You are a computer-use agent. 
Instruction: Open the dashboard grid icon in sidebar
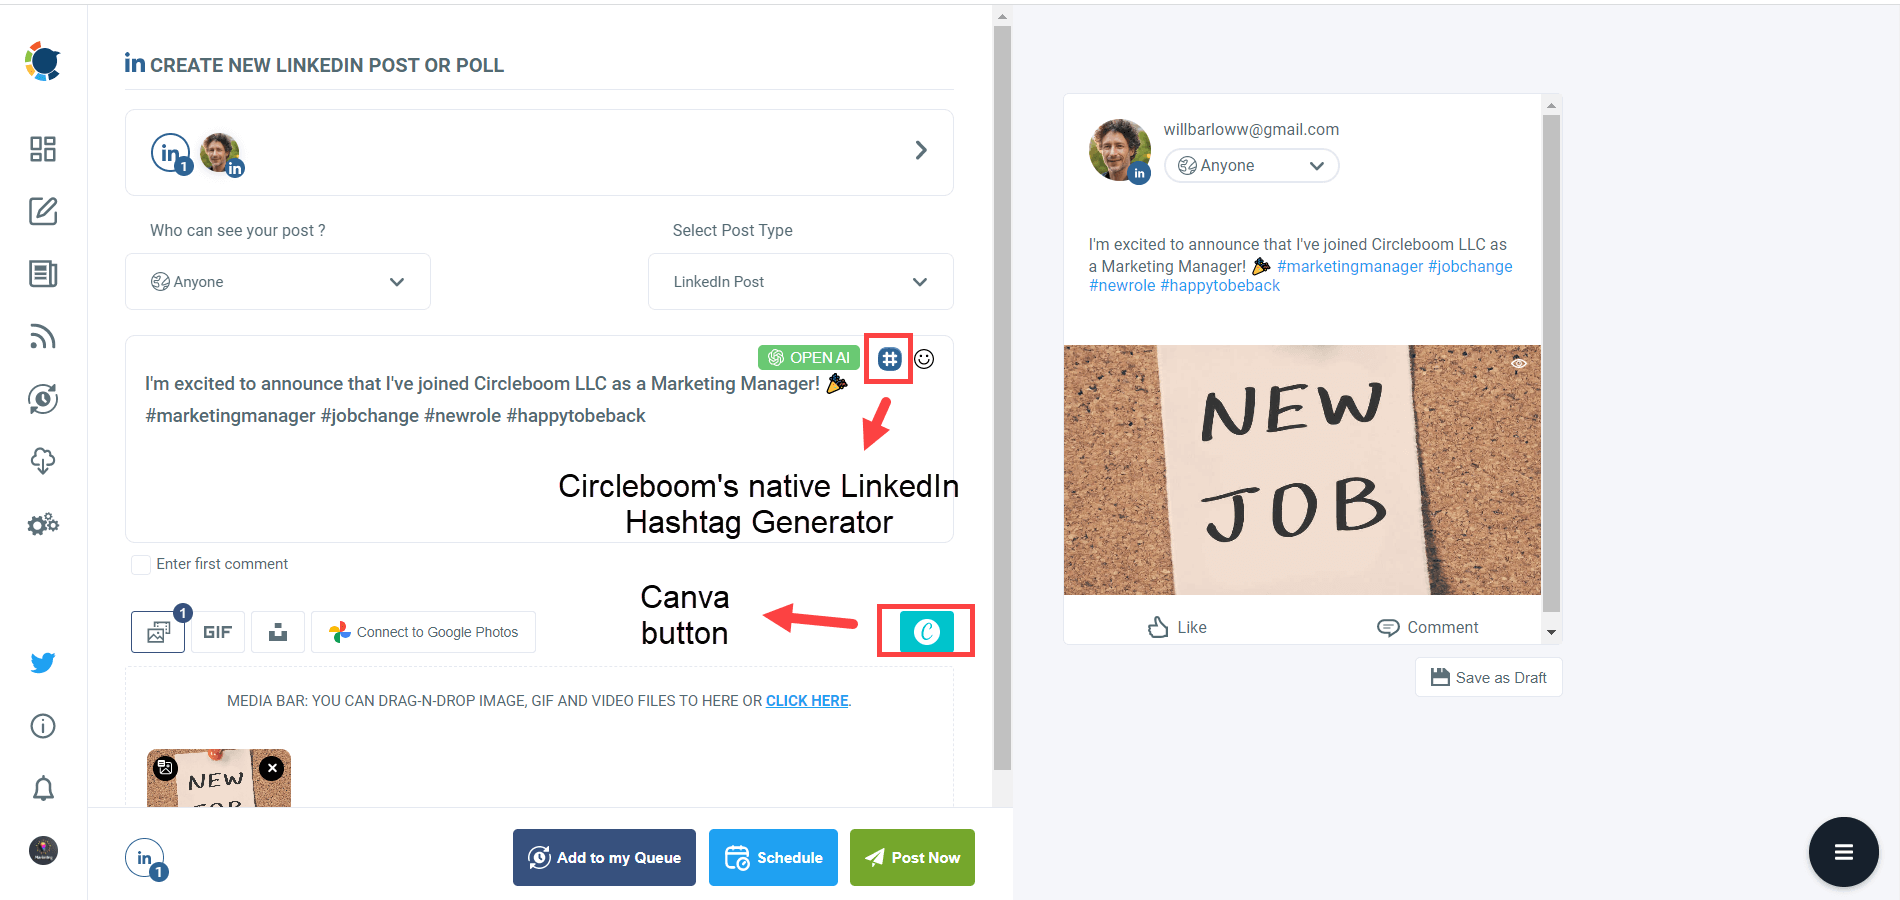point(42,148)
